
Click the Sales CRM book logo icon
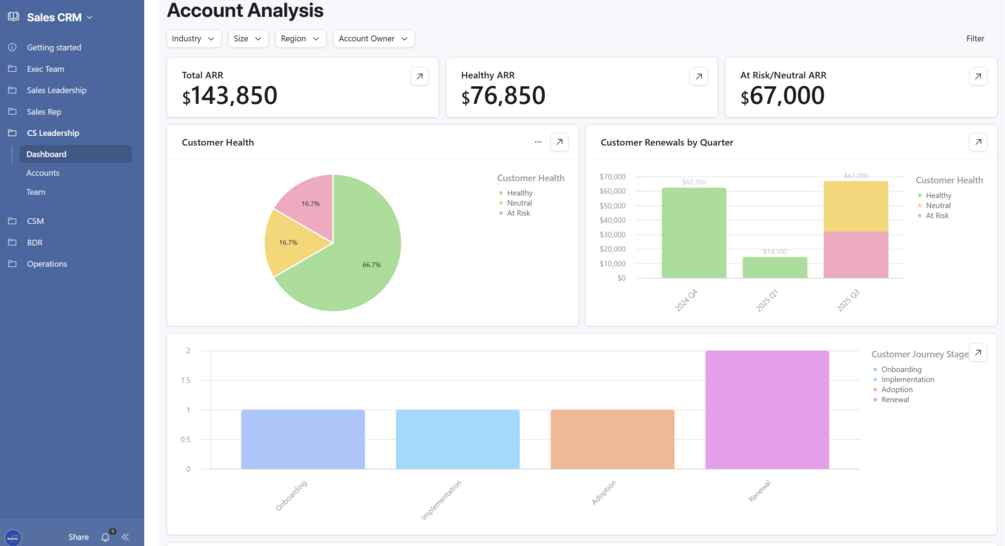[x=13, y=17]
